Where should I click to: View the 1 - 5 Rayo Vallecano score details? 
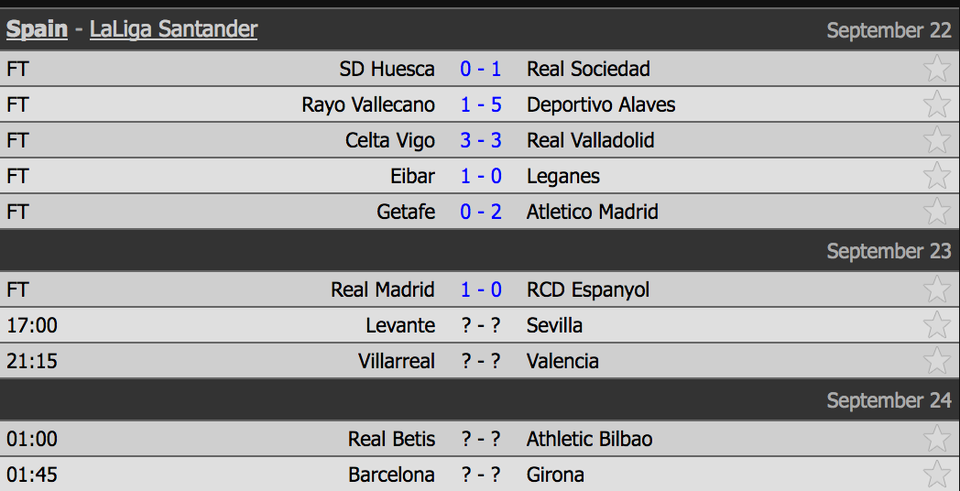481,105
